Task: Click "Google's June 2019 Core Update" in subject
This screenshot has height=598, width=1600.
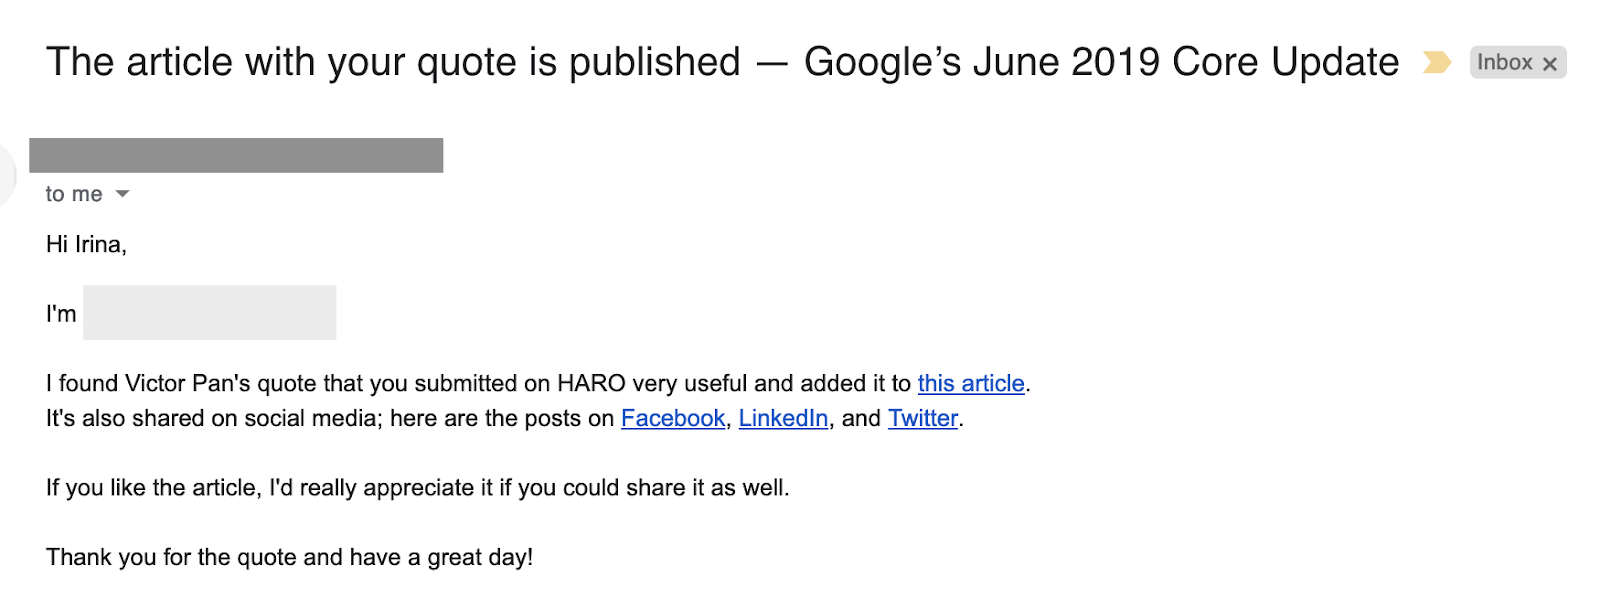Action: [x=1100, y=63]
